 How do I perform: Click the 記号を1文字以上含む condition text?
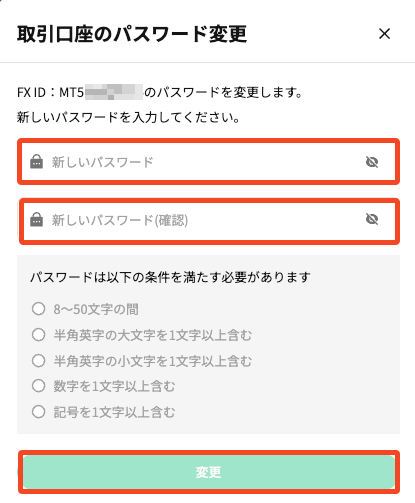(x=114, y=412)
